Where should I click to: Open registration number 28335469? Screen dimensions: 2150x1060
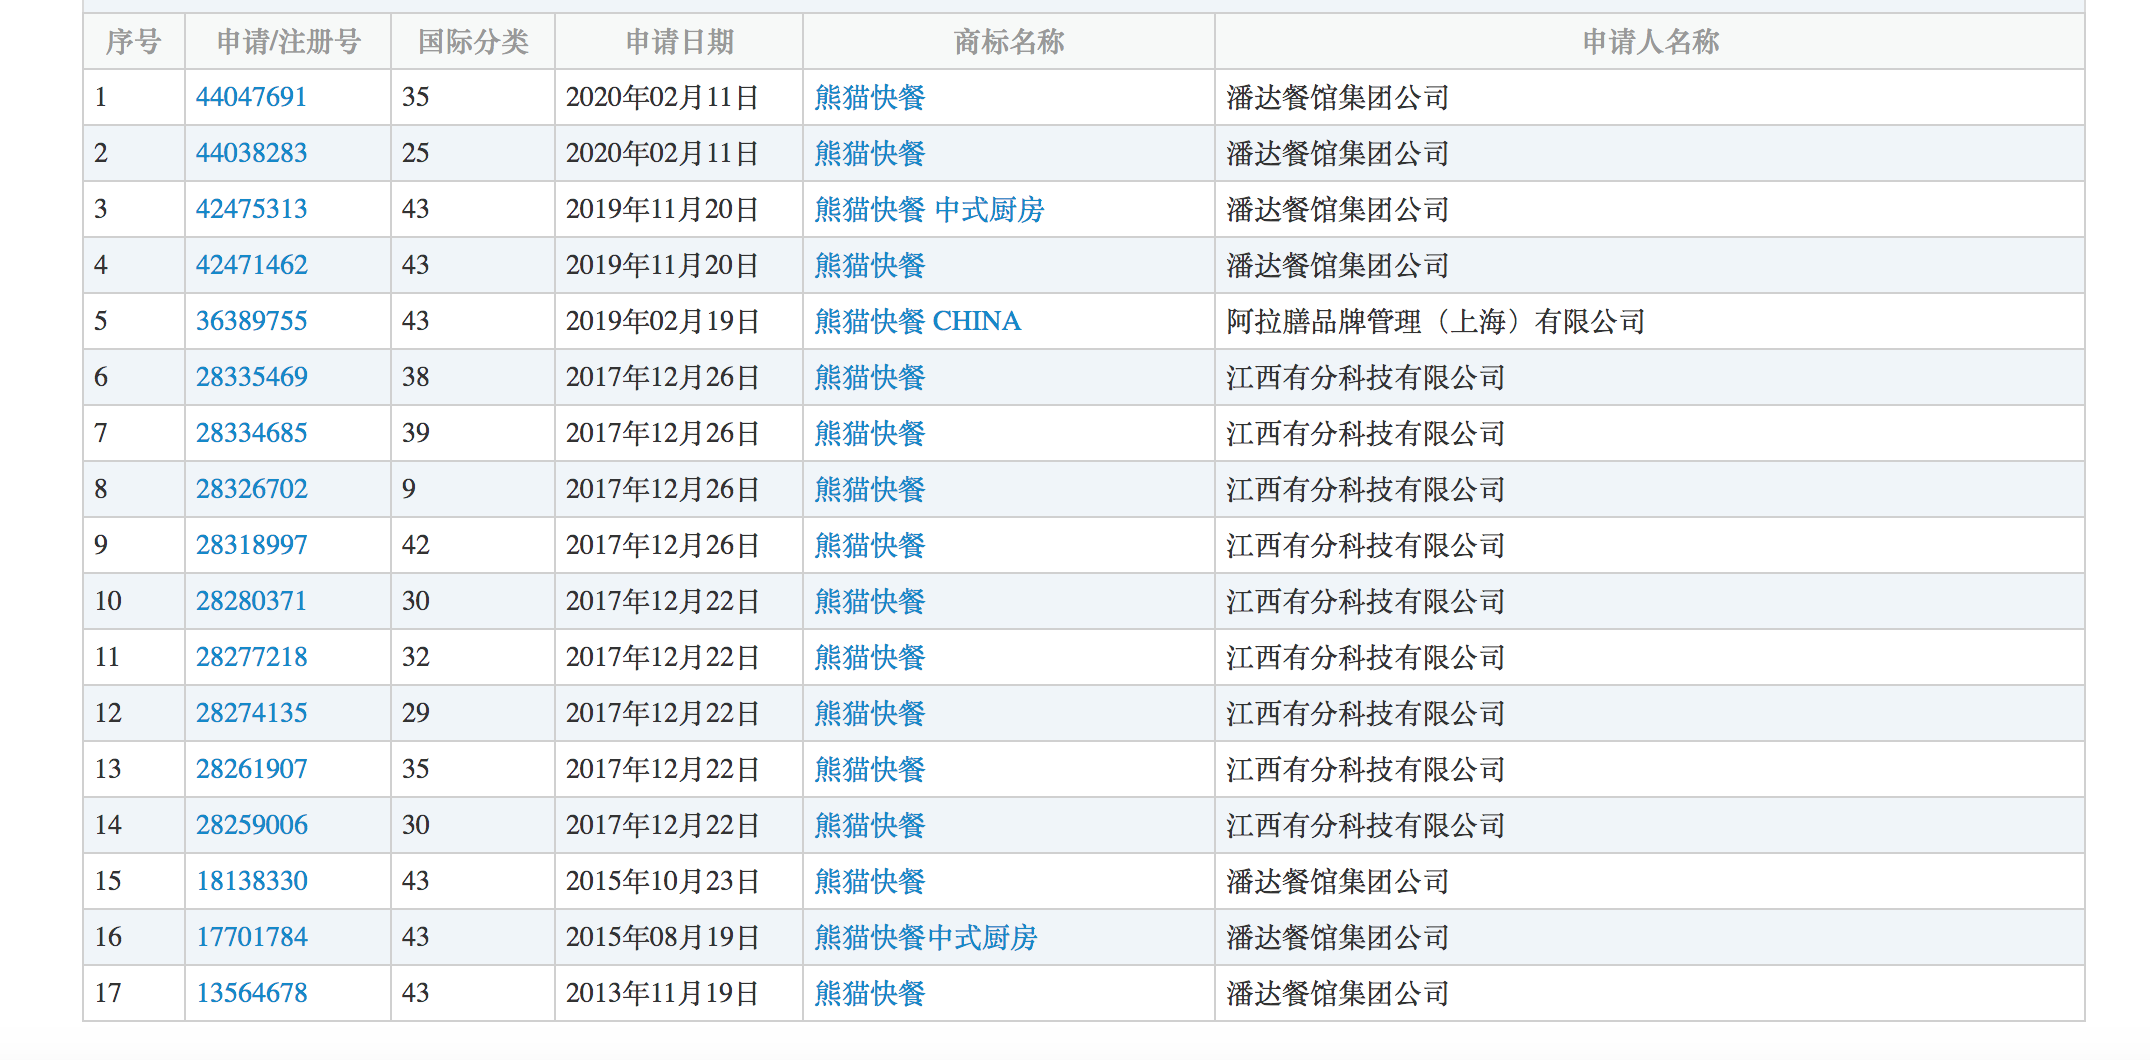[x=251, y=377]
